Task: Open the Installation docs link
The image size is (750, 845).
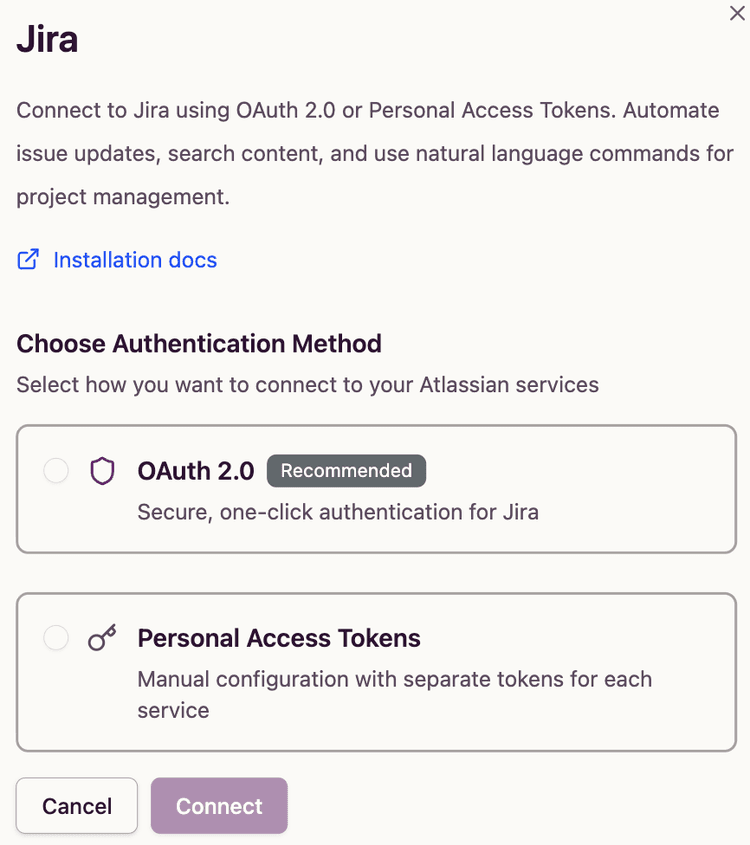Action: [135, 259]
